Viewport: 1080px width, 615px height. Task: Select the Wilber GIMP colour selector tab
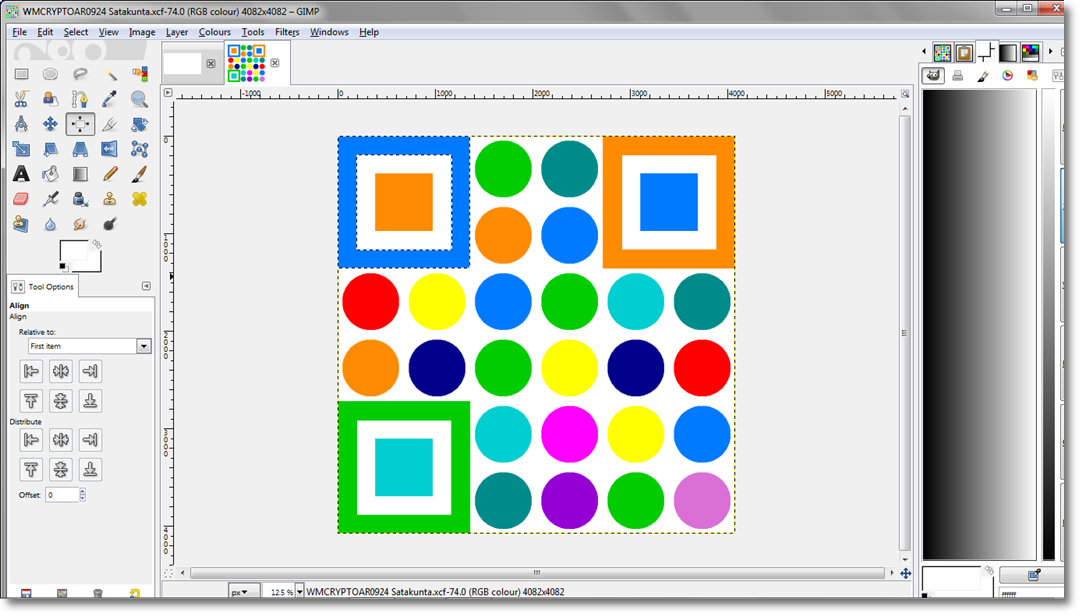pos(933,76)
